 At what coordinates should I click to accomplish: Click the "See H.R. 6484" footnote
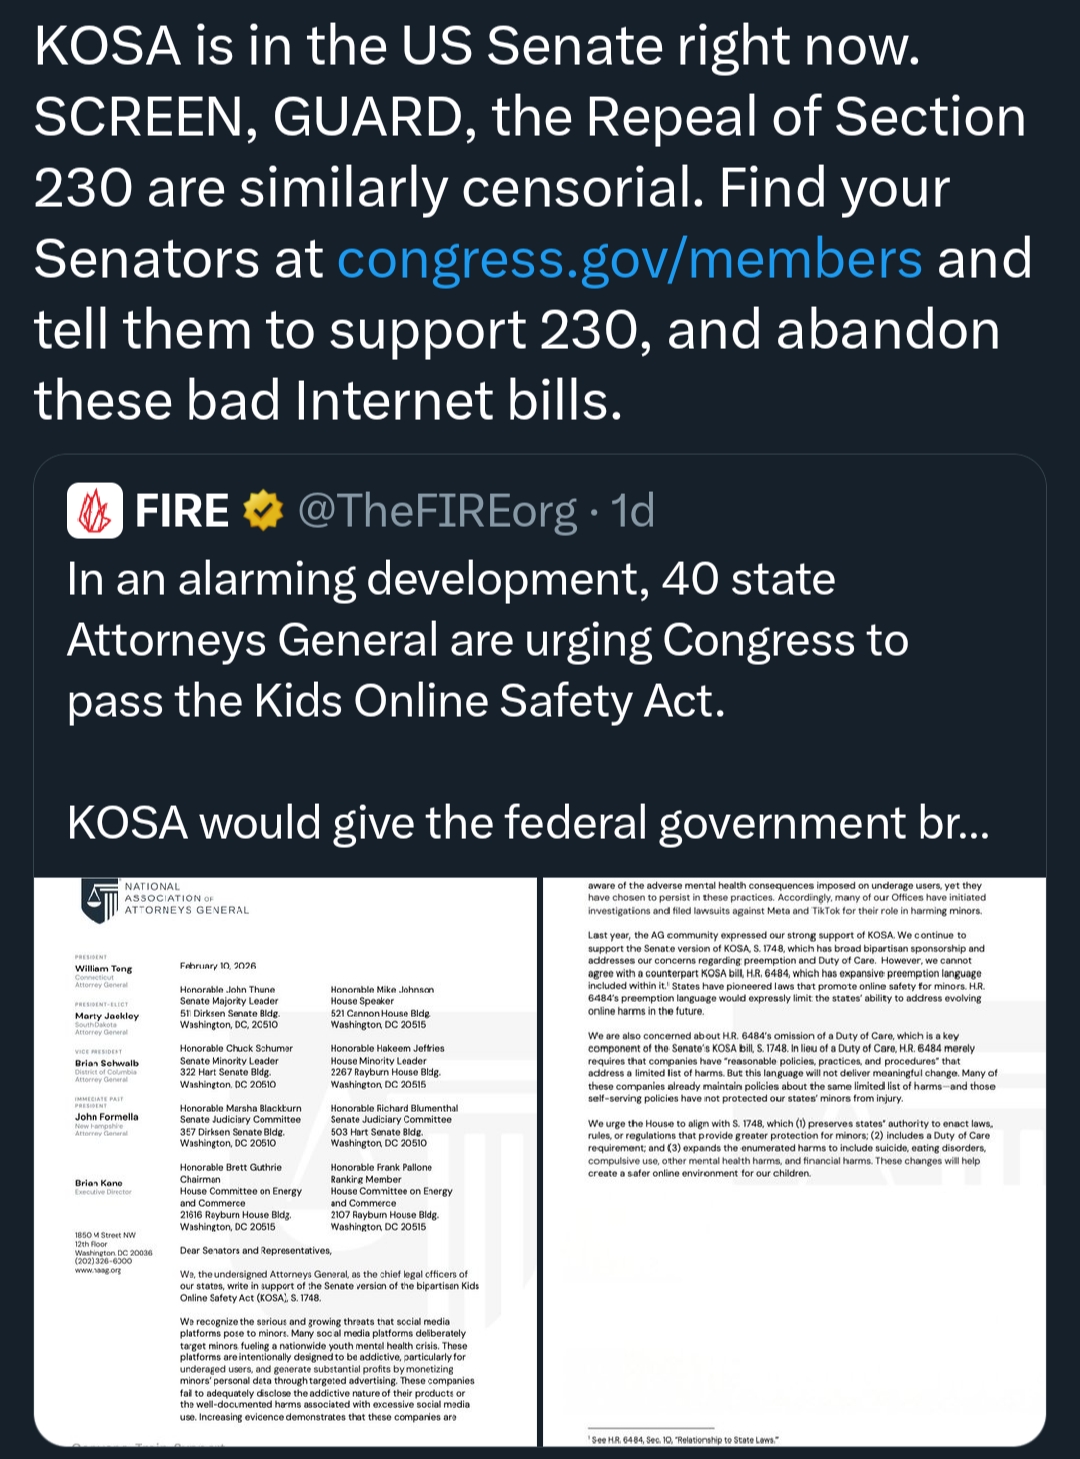[x=684, y=1440]
